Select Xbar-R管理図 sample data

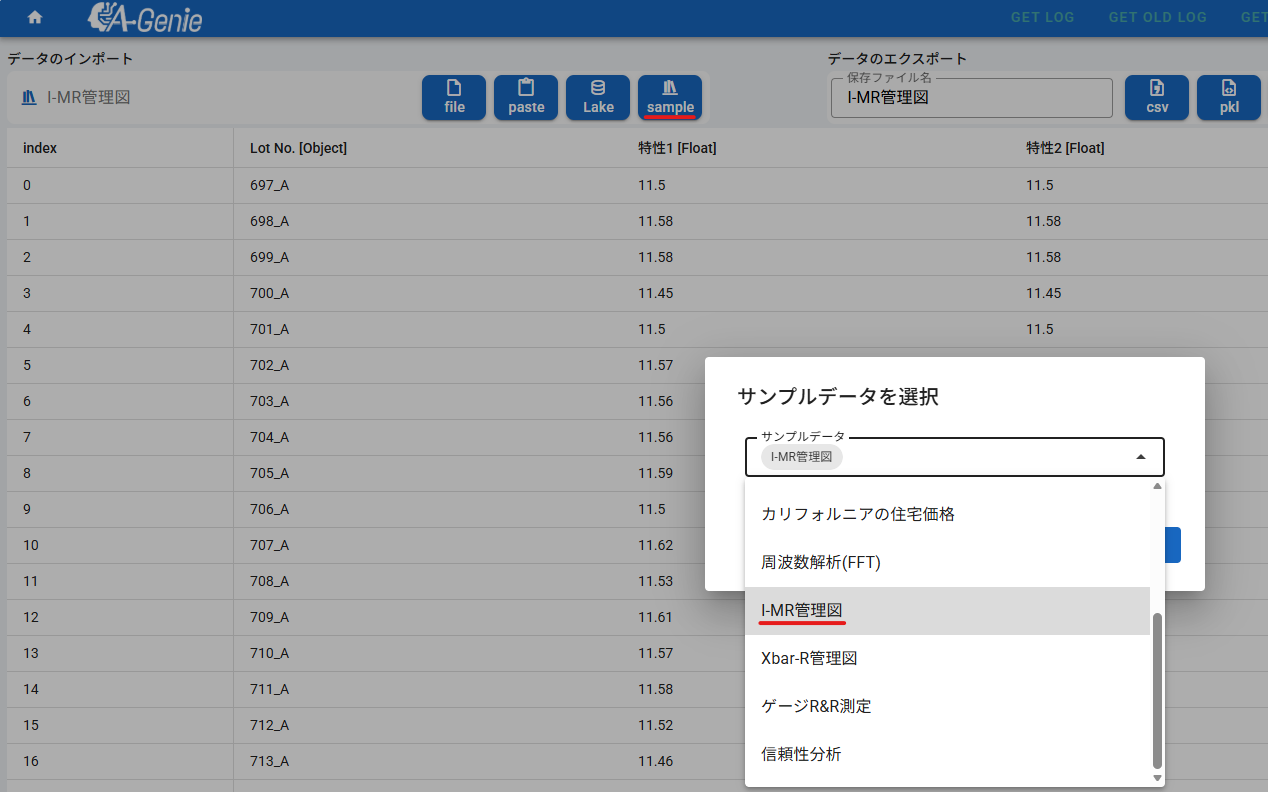[x=809, y=658]
